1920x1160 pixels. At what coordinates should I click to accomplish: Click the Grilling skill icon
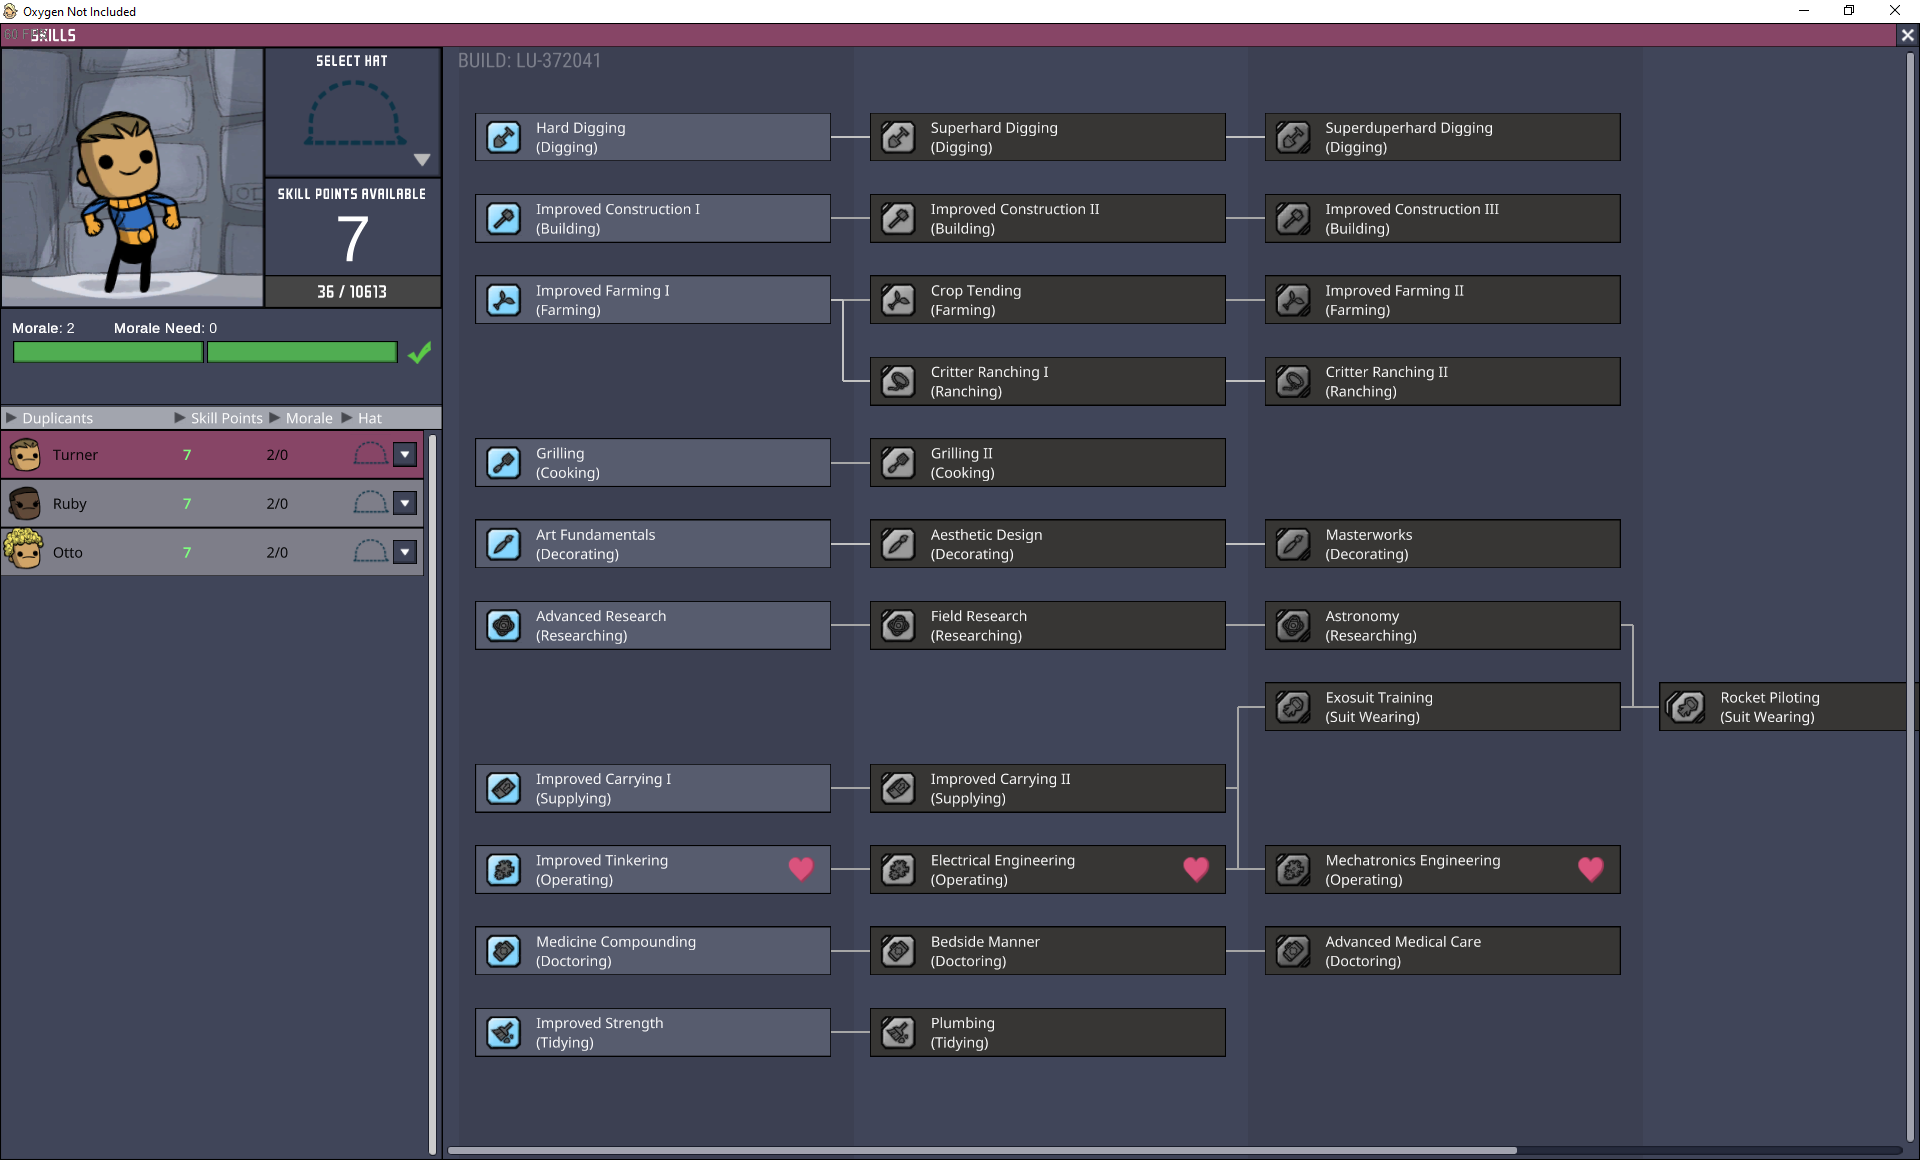(x=504, y=463)
